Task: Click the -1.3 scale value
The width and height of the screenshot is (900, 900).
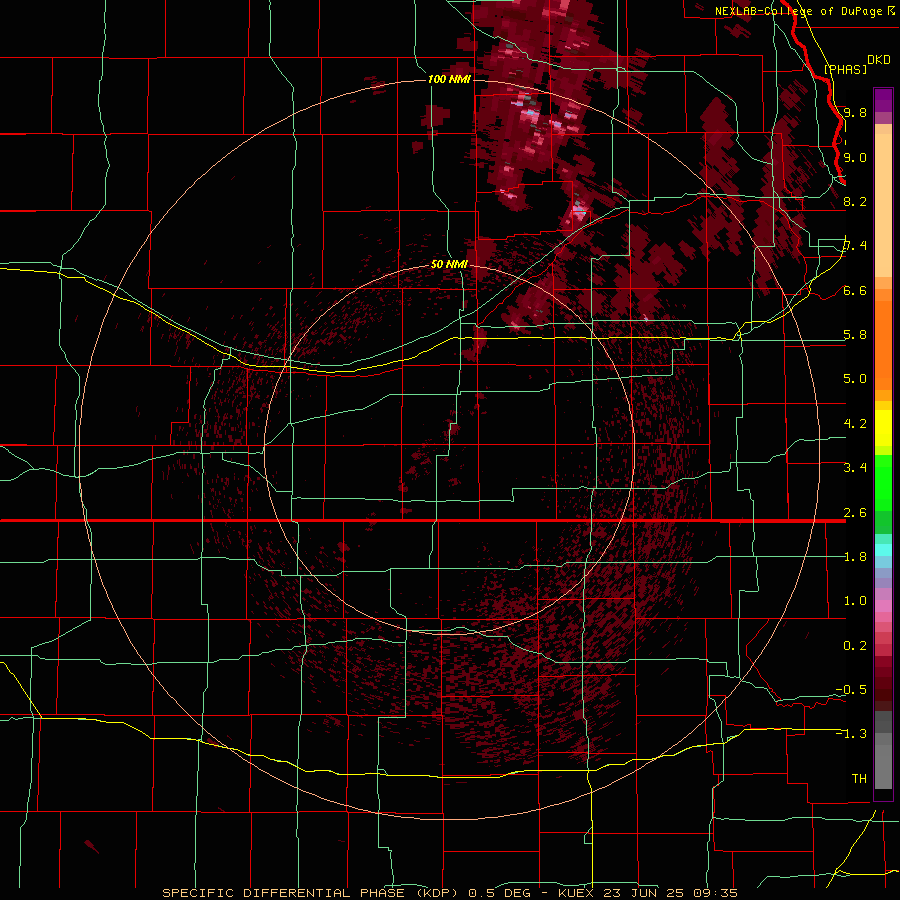Action: coord(851,734)
